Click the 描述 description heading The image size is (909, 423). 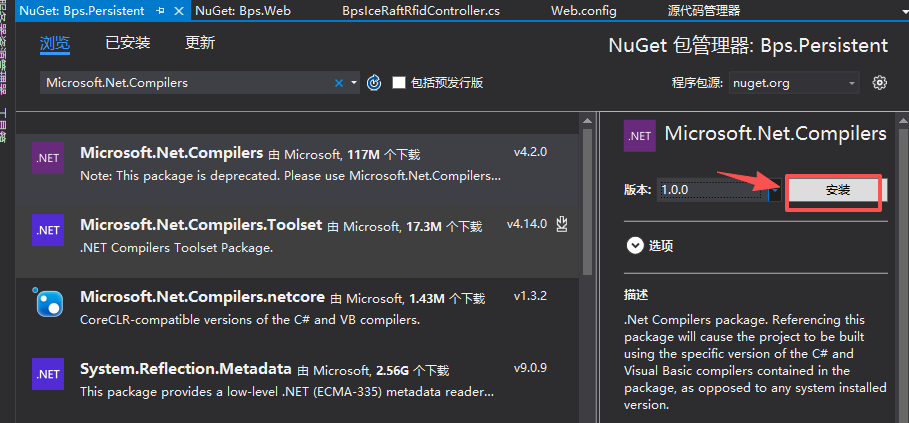[x=636, y=295]
